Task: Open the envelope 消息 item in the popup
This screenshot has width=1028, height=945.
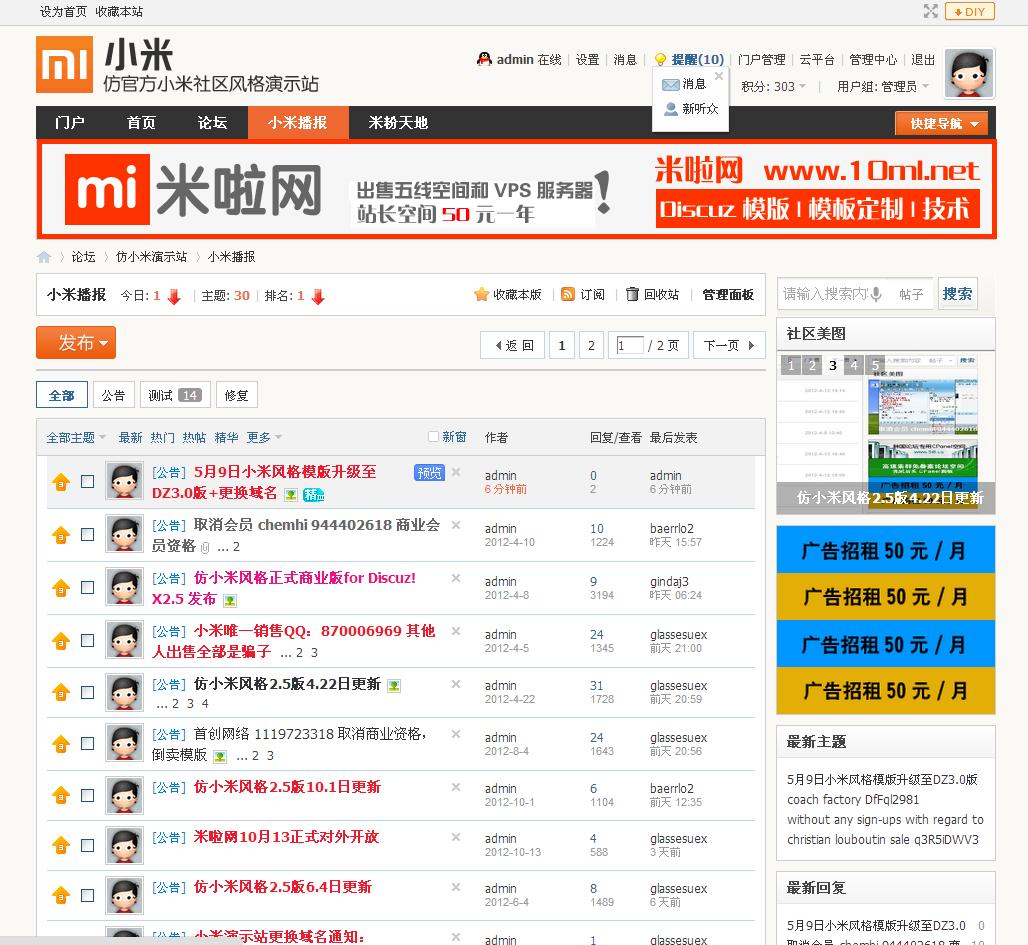Action: [x=684, y=84]
